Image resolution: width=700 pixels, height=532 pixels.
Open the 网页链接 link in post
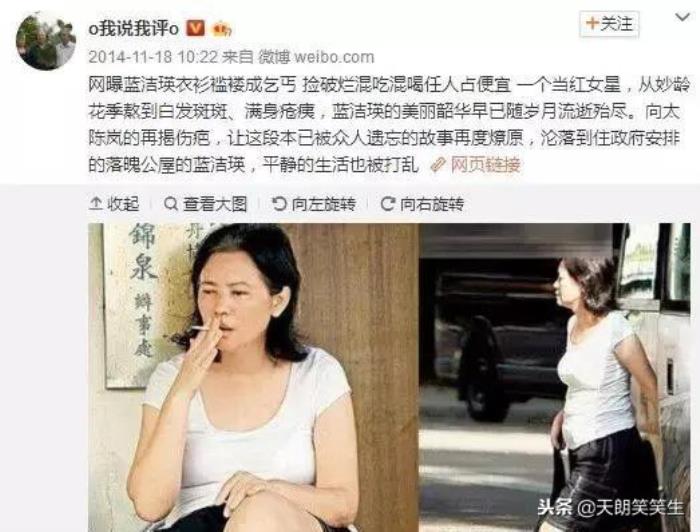[486, 165]
